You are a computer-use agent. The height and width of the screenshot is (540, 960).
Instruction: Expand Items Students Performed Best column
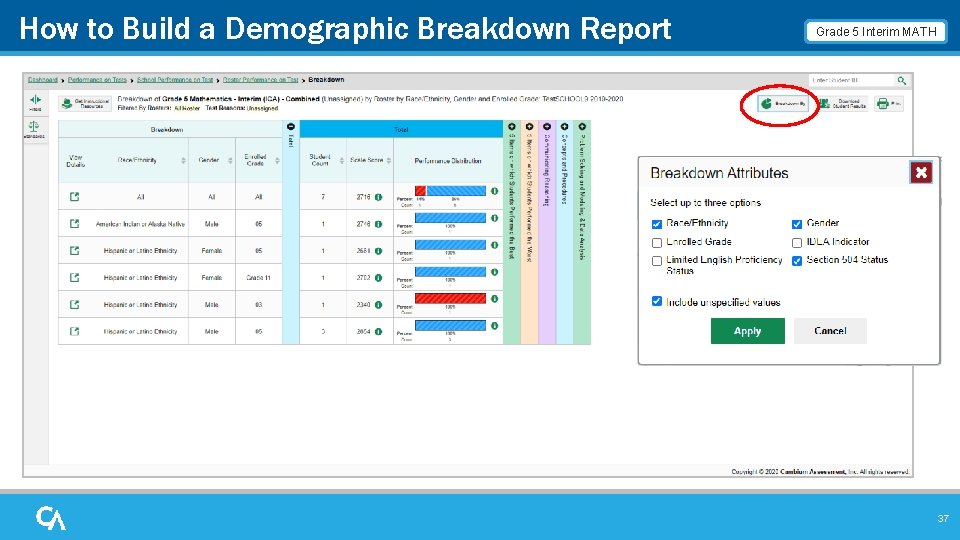tap(512, 127)
